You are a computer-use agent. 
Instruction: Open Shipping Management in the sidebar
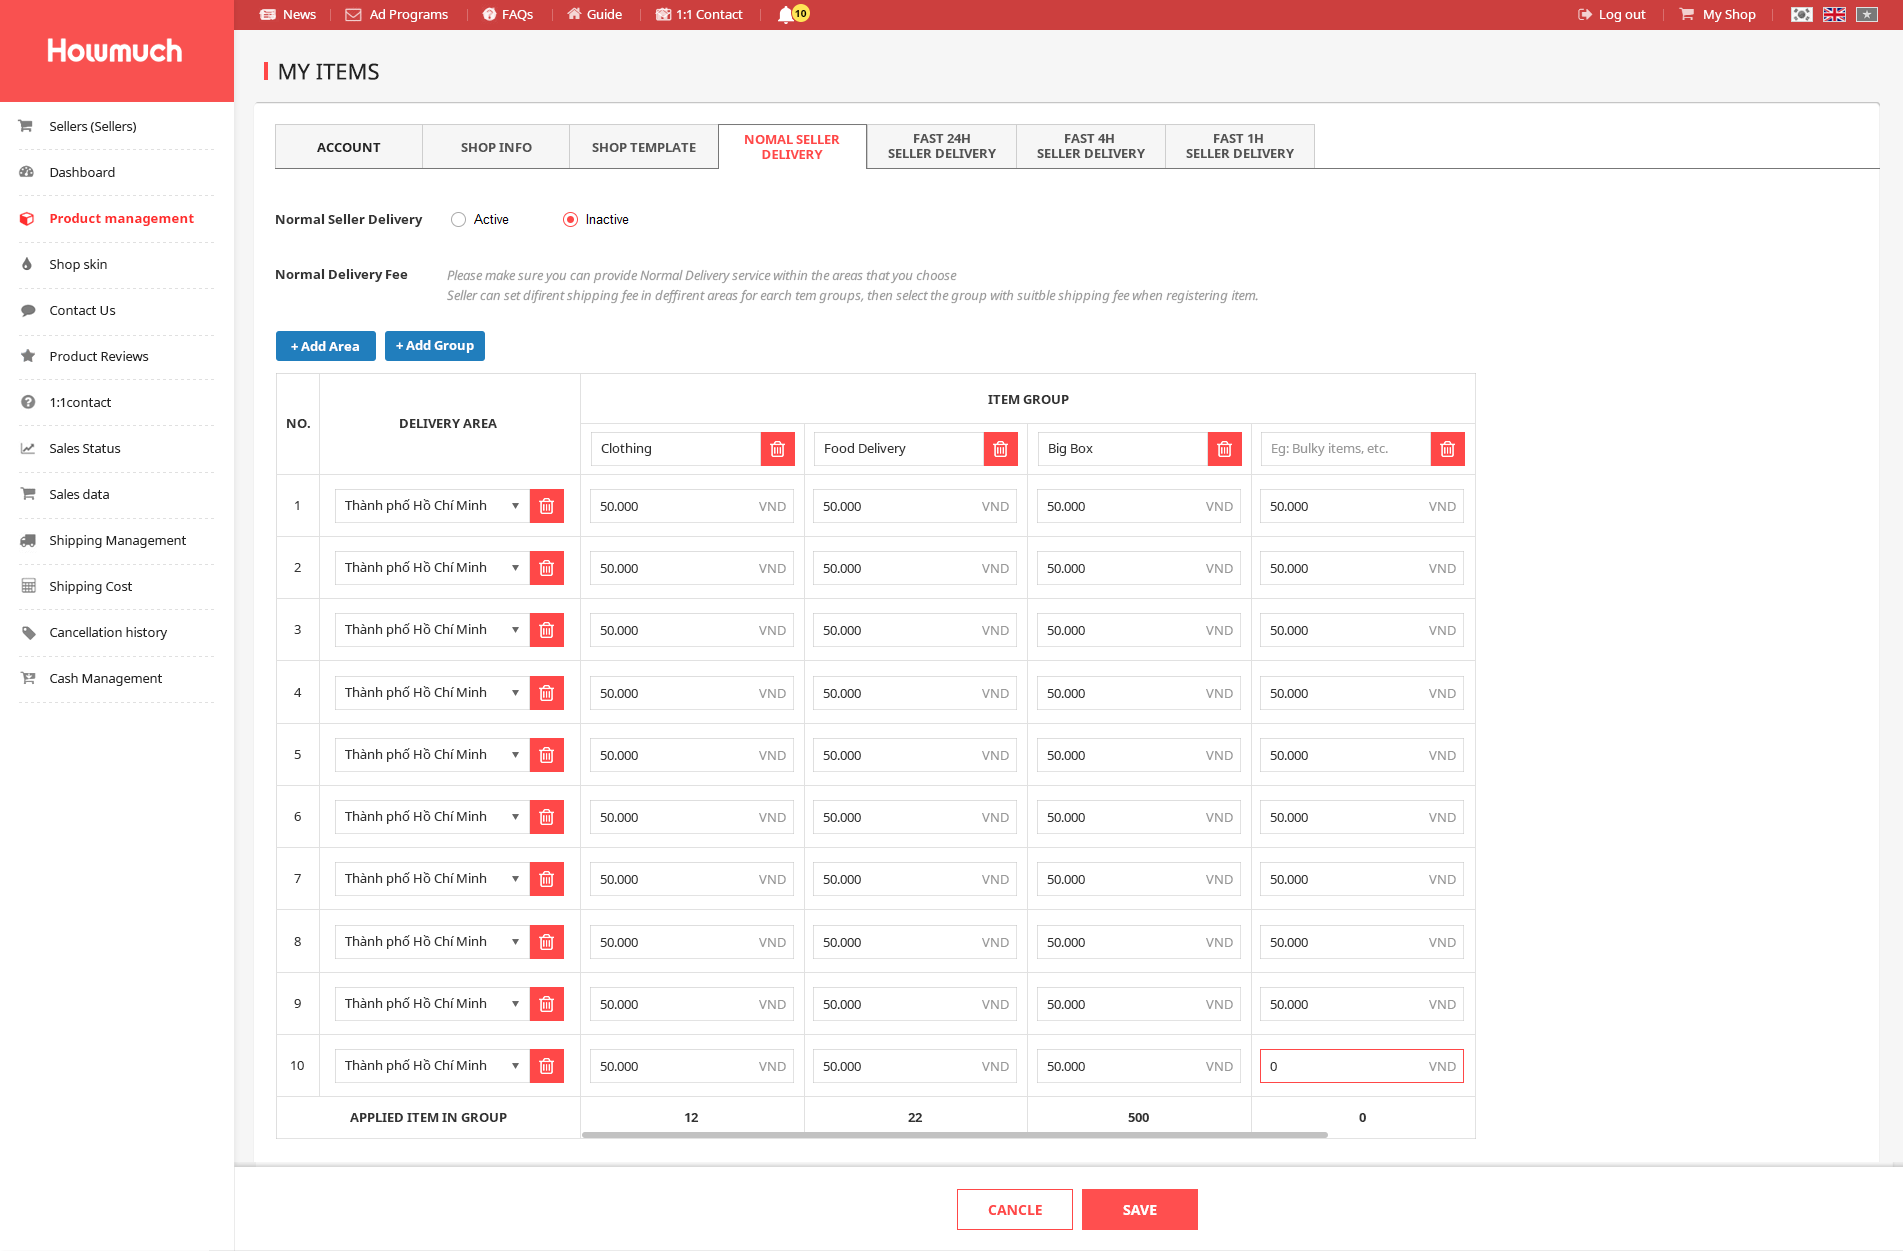(x=117, y=540)
